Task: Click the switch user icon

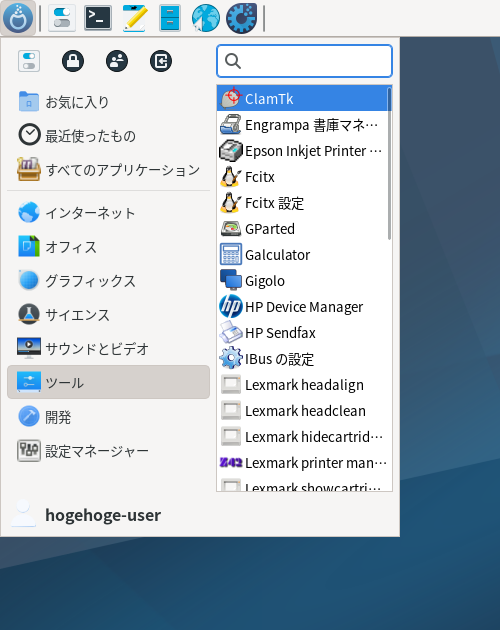Action: tap(117, 61)
